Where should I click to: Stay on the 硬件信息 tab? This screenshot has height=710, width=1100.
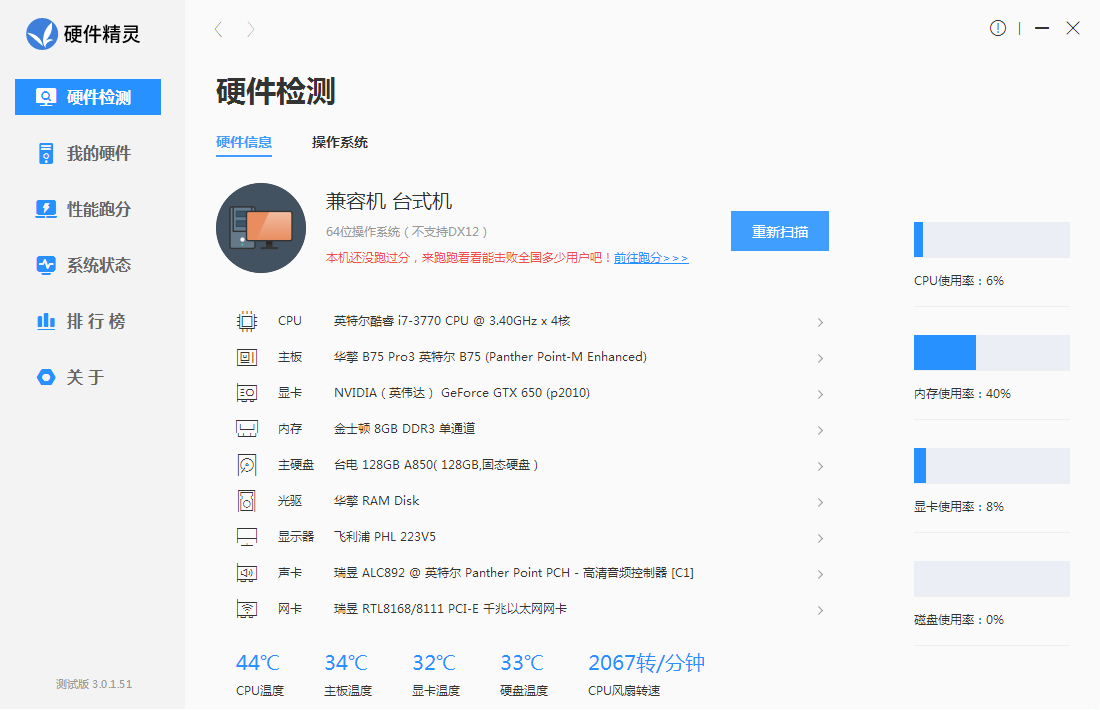(244, 142)
